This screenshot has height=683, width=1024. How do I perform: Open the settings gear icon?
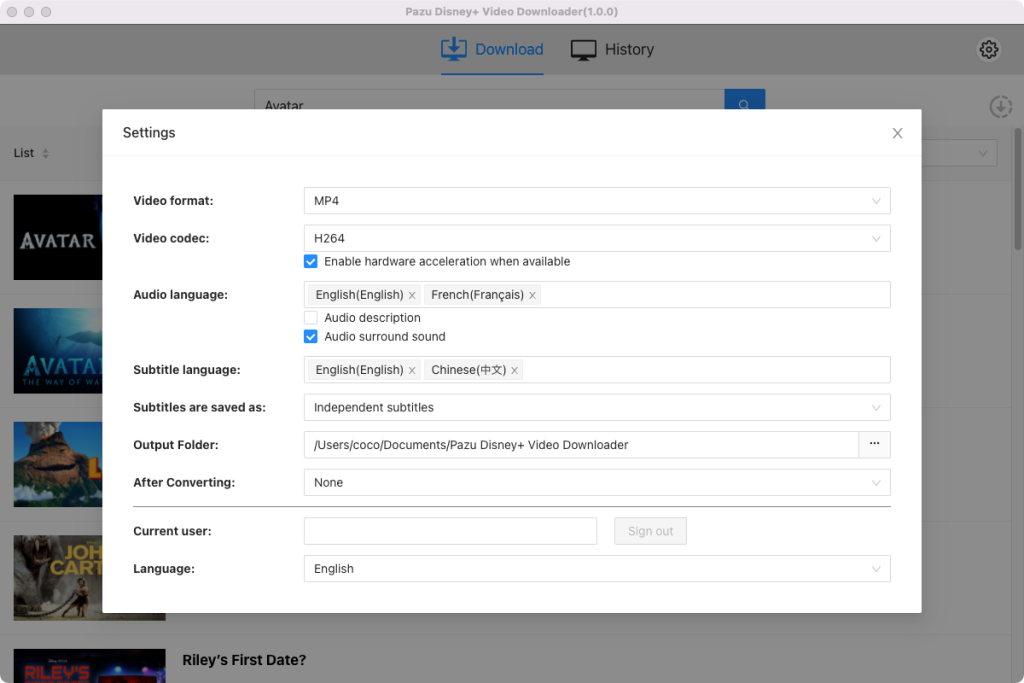(988, 49)
